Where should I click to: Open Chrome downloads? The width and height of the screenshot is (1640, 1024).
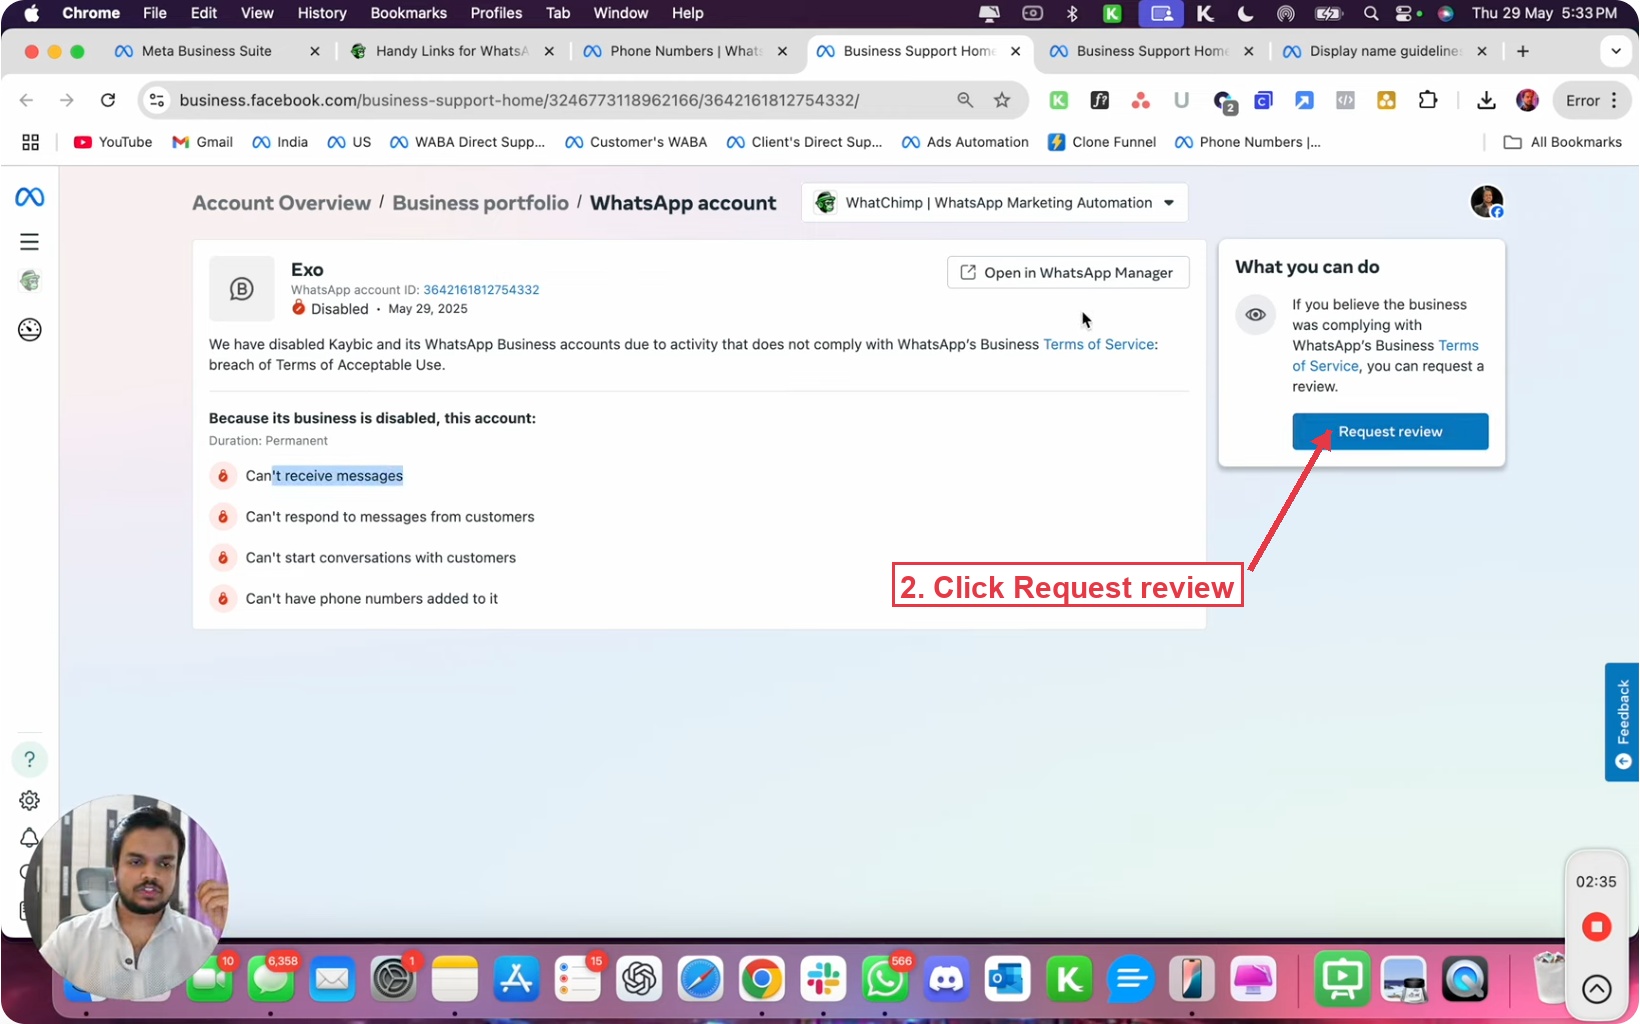point(1486,100)
